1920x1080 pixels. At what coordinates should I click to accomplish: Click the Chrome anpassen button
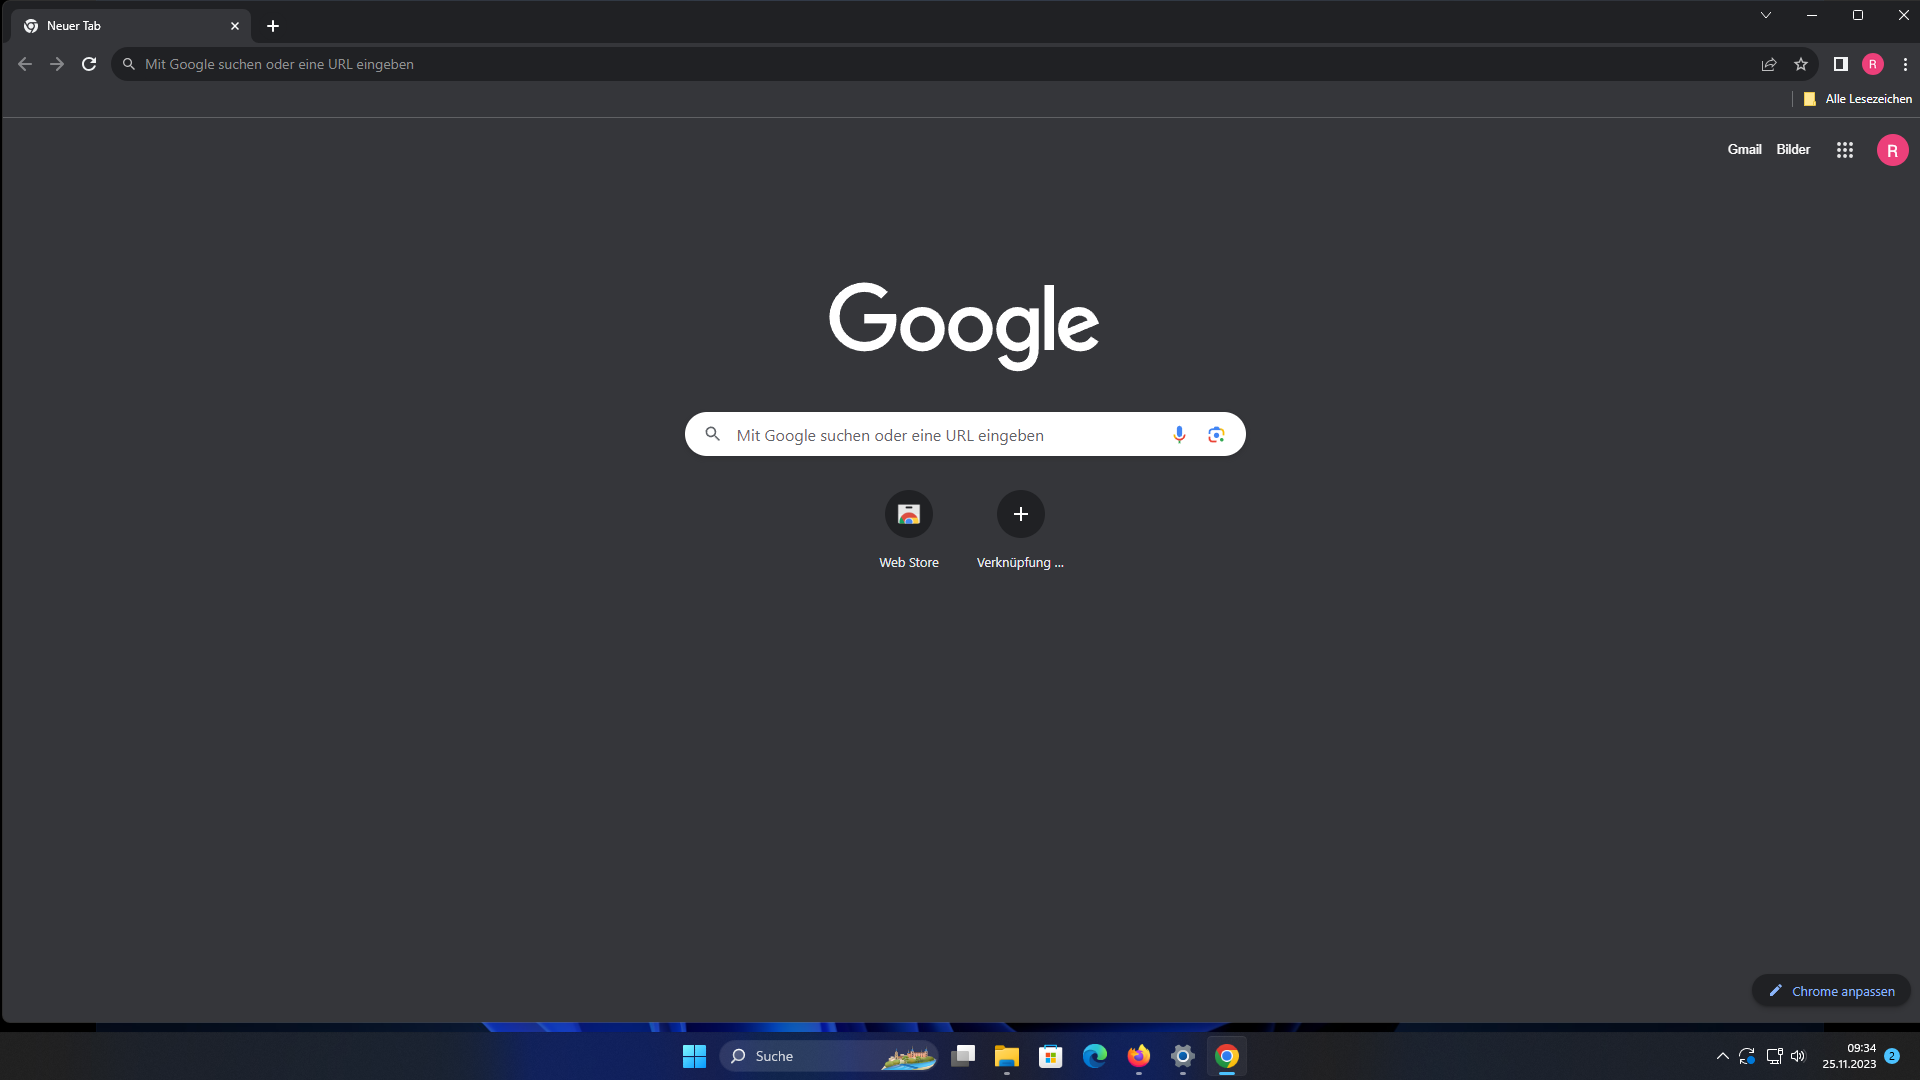coord(1831,991)
